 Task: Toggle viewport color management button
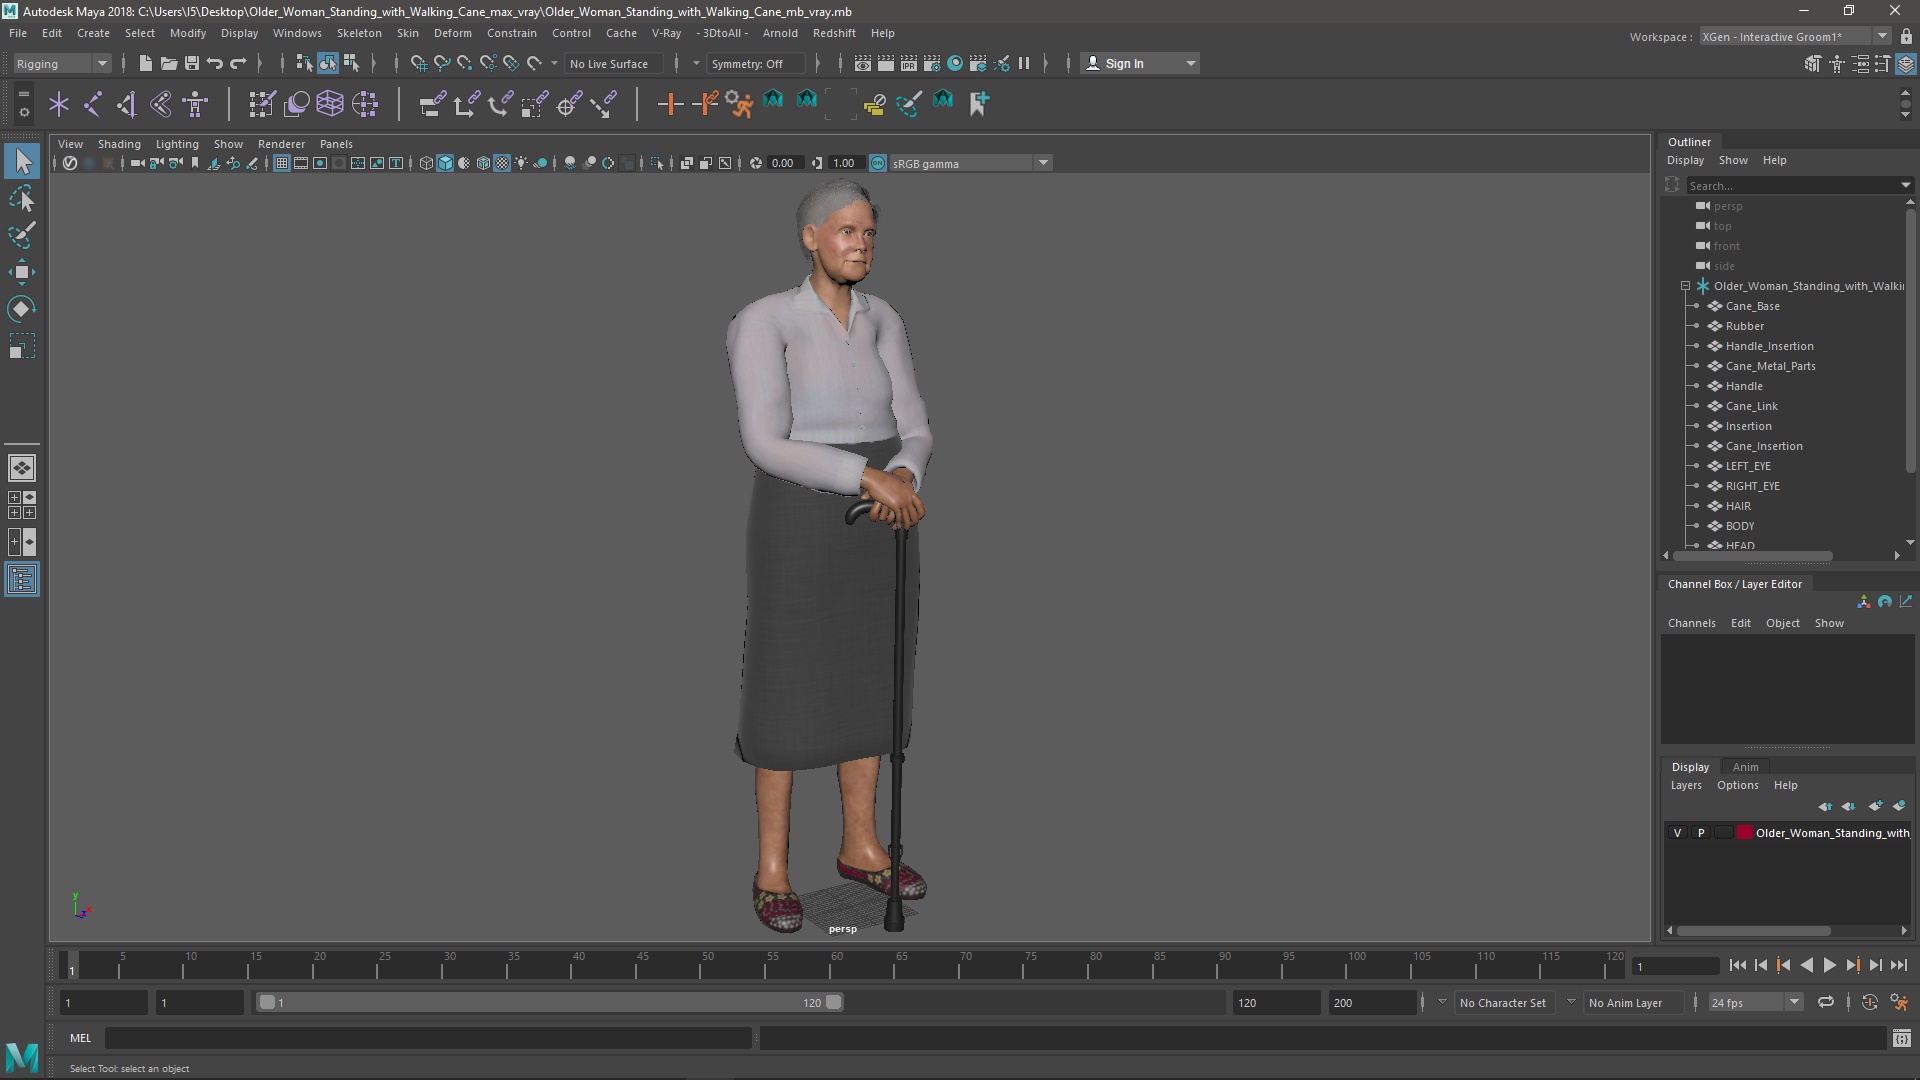pos(877,163)
